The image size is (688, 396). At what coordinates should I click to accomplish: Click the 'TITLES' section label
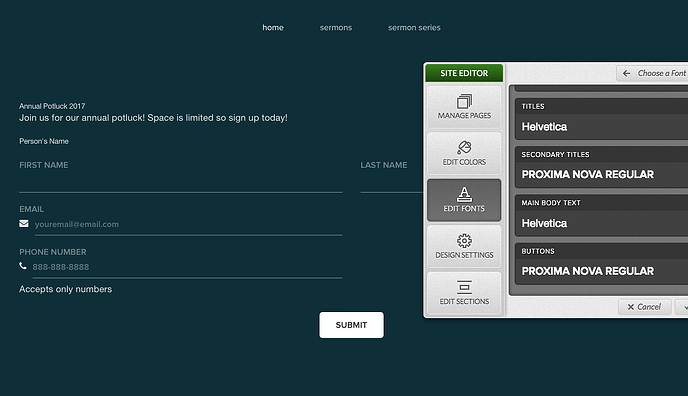533,107
